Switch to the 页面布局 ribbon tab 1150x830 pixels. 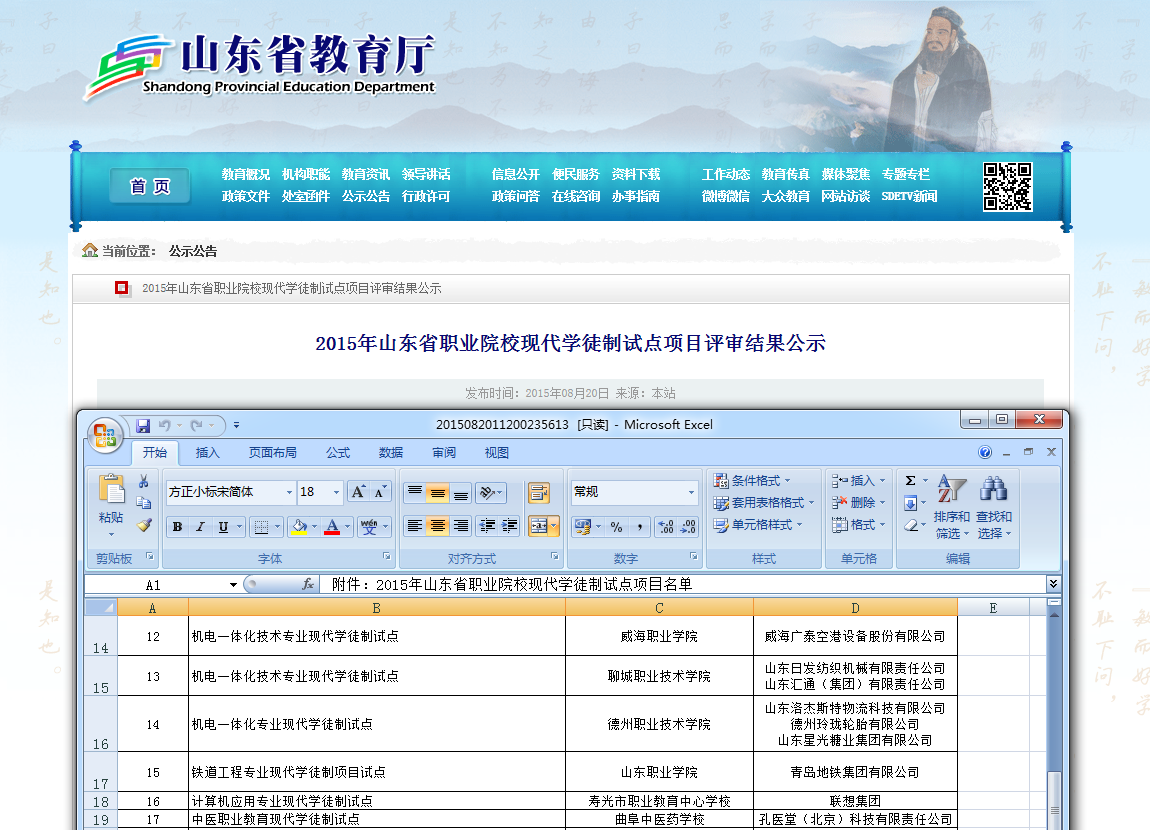[272, 453]
